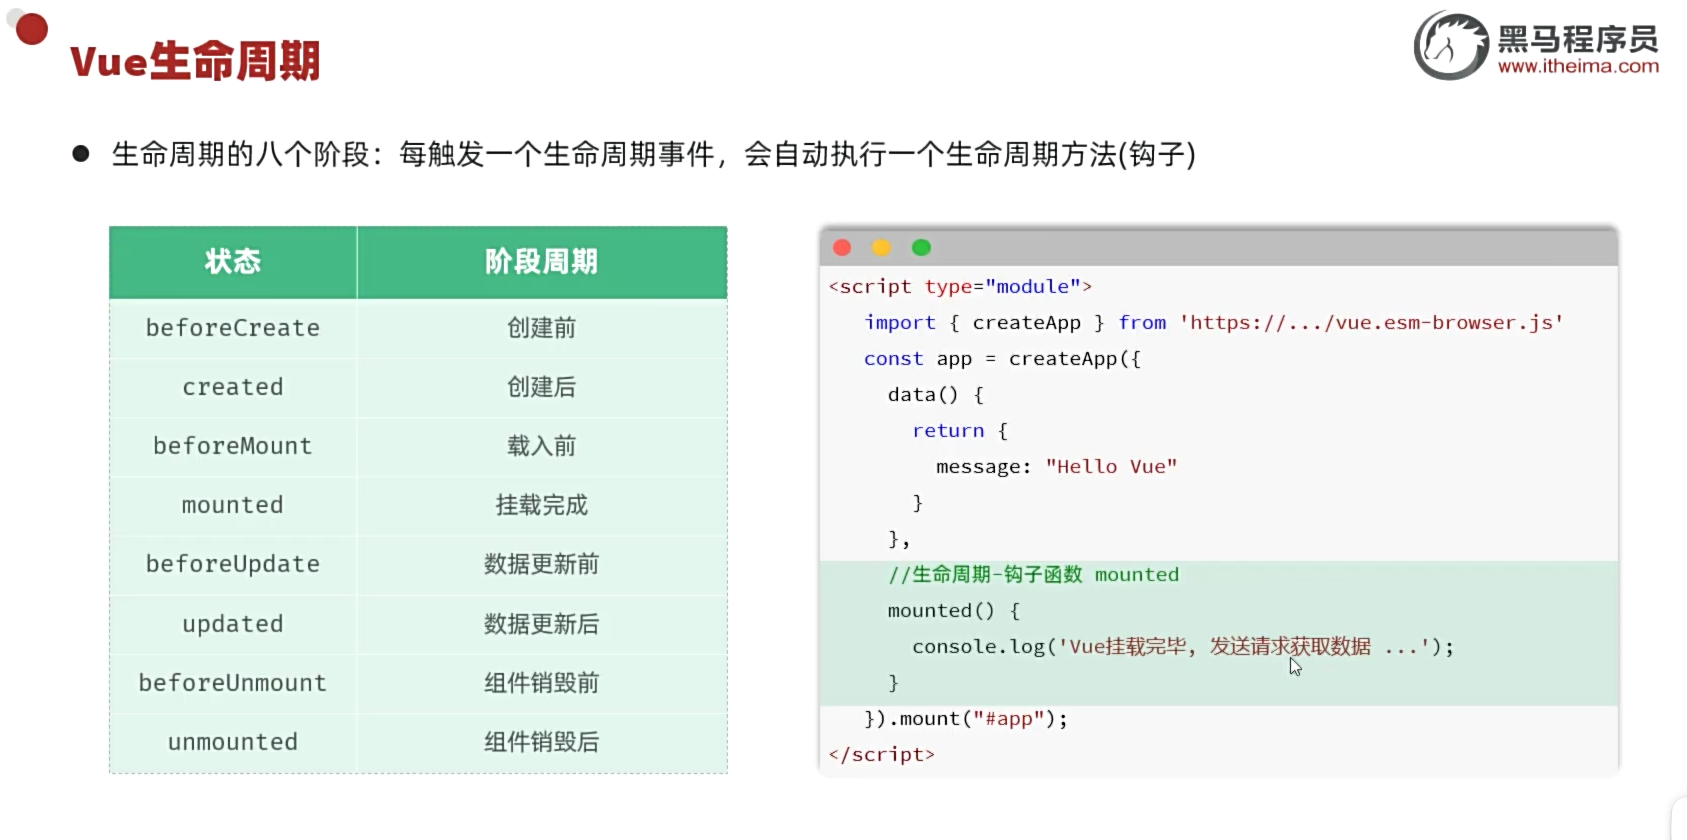Select the 'beforeMount' table cell

[x=233, y=446]
